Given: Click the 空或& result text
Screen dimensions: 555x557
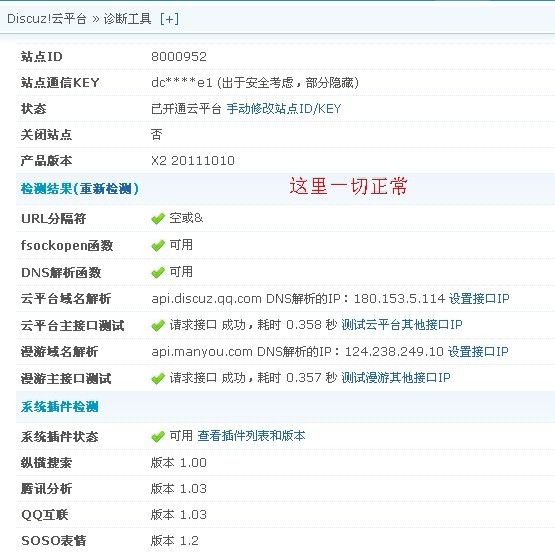Looking at the screenshot, I should [186, 218].
